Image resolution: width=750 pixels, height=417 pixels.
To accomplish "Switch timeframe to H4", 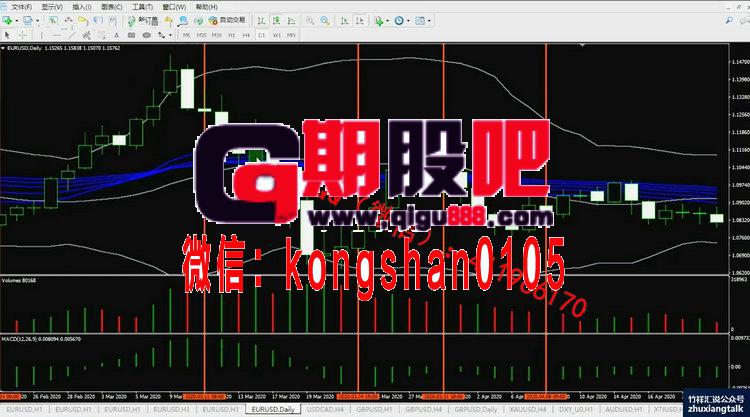I will pyautogui.click(x=246, y=35).
